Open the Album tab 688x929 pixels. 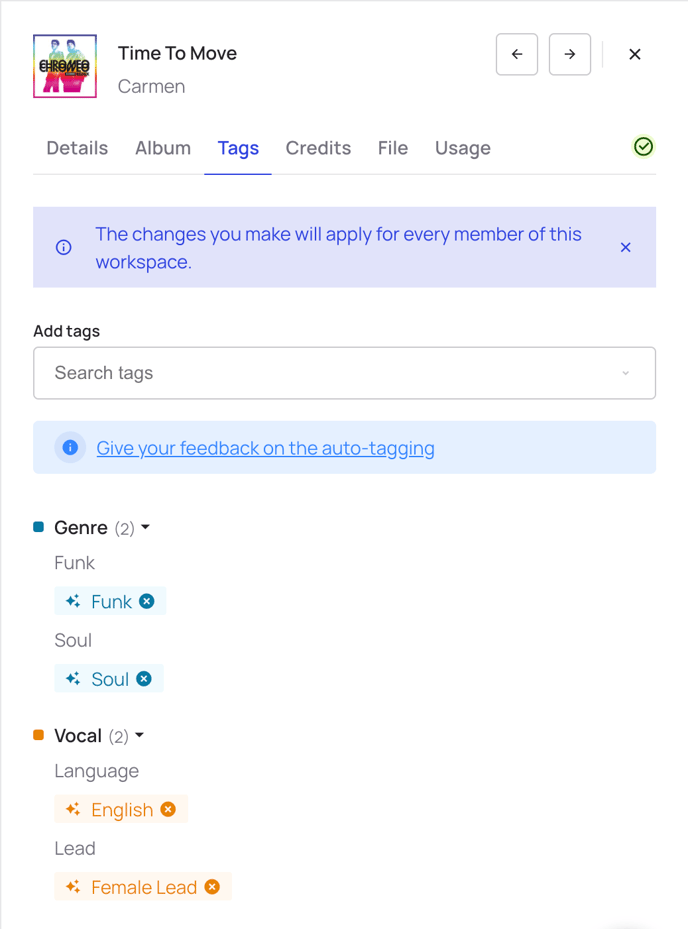tap(163, 148)
